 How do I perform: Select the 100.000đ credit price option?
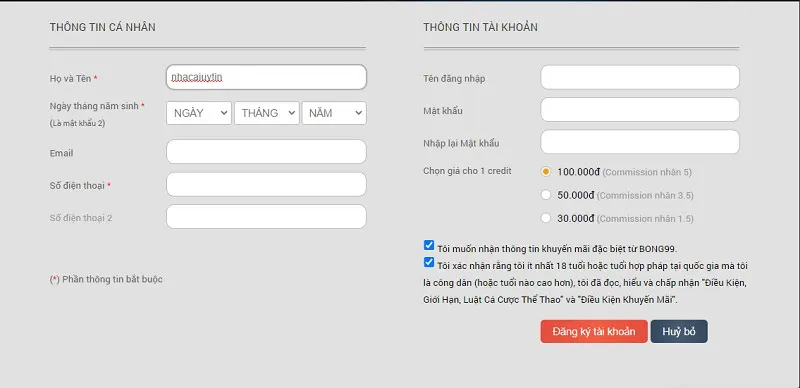(546, 172)
